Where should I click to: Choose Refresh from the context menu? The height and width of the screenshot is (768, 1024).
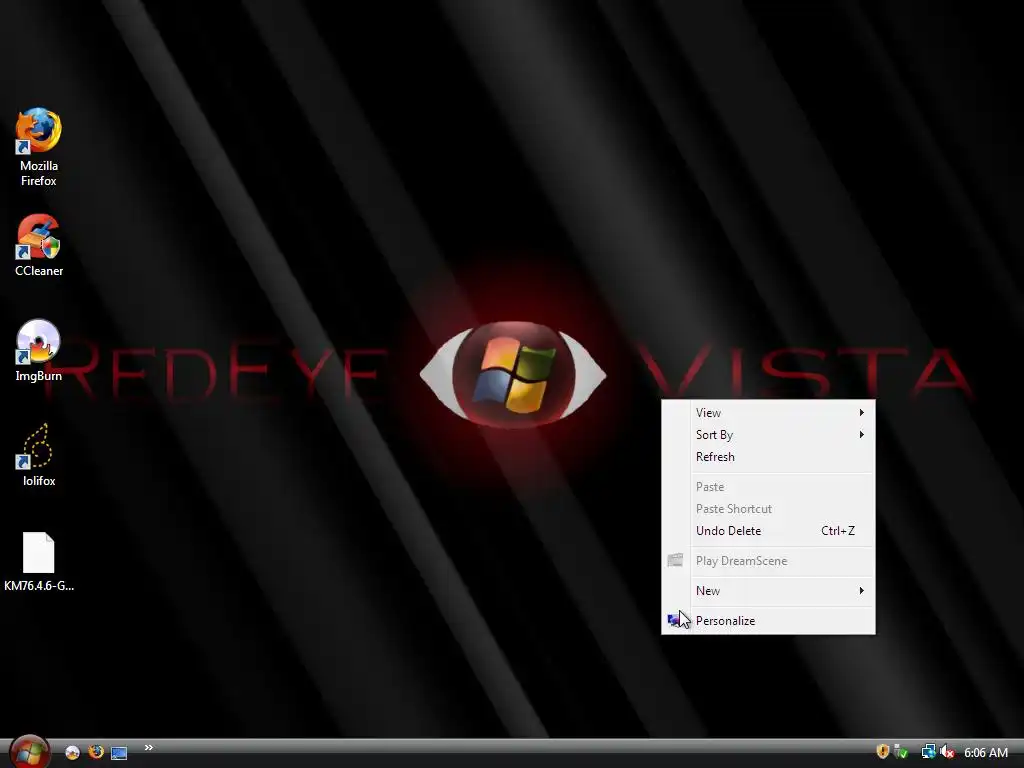point(769,457)
